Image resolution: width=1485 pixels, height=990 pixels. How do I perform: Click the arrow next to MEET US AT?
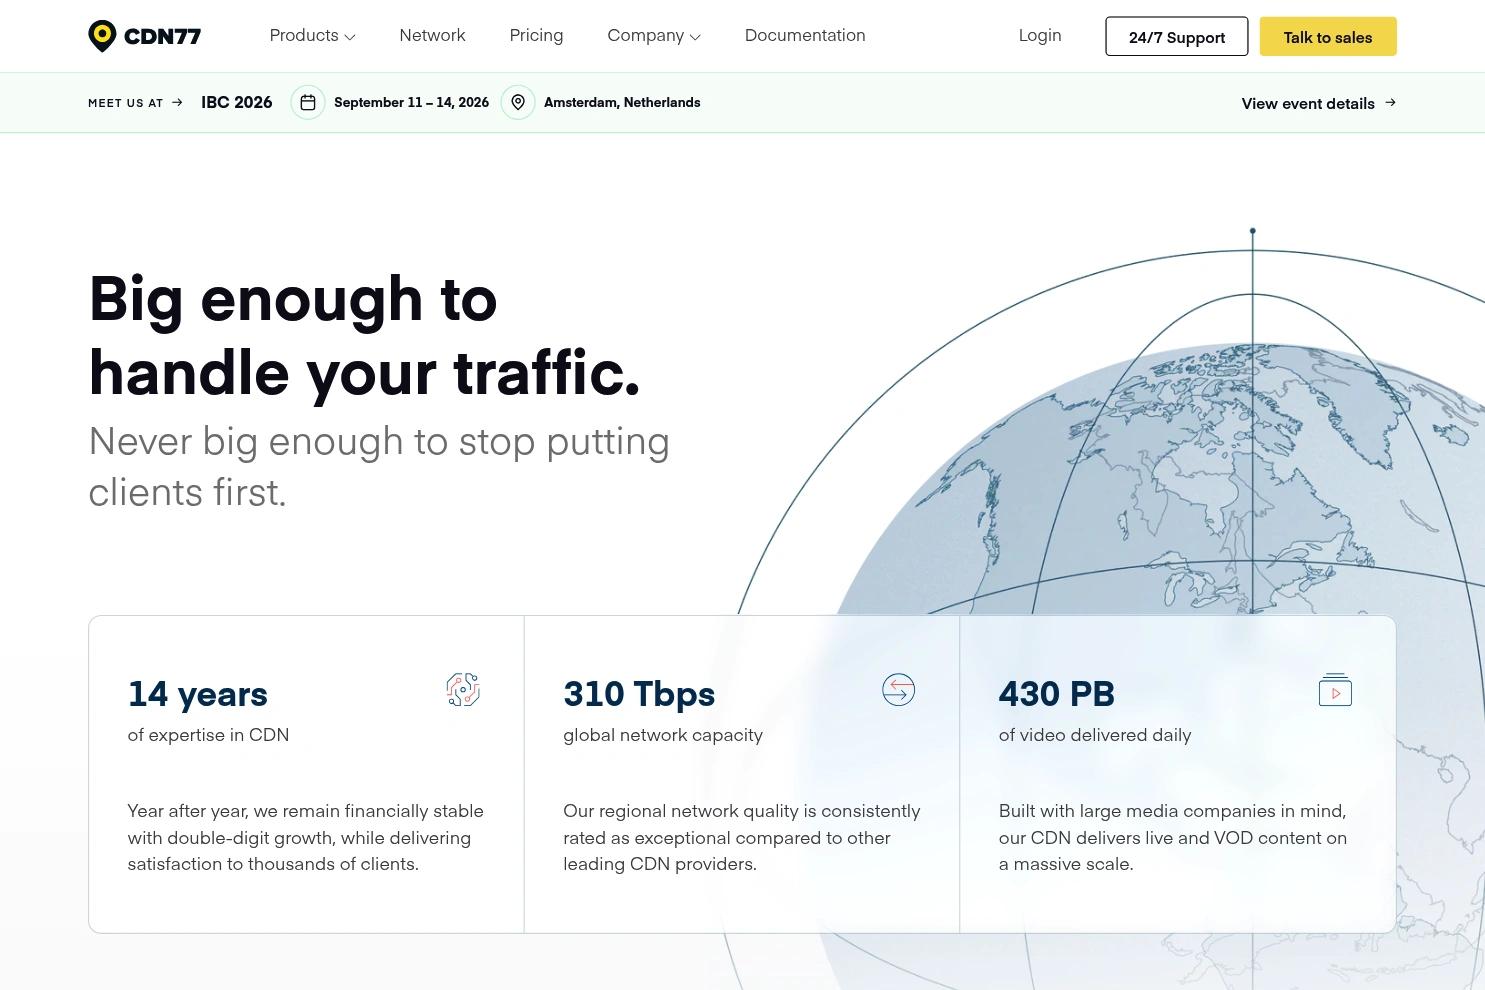tap(177, 102)
